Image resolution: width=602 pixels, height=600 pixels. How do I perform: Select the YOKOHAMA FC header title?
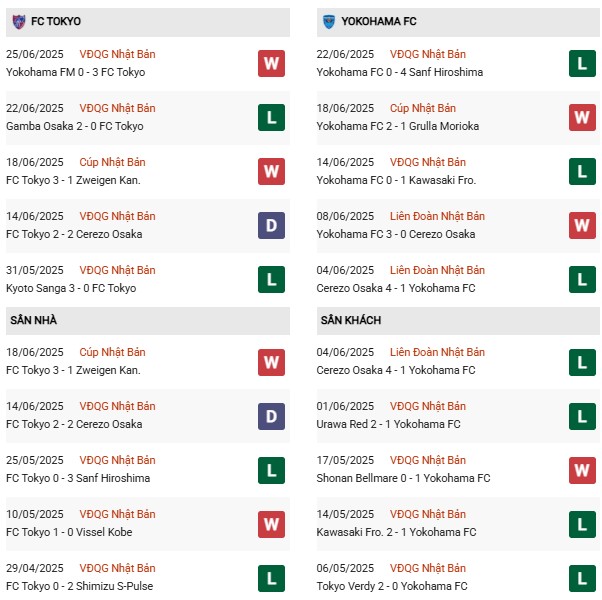click(379, 21)
